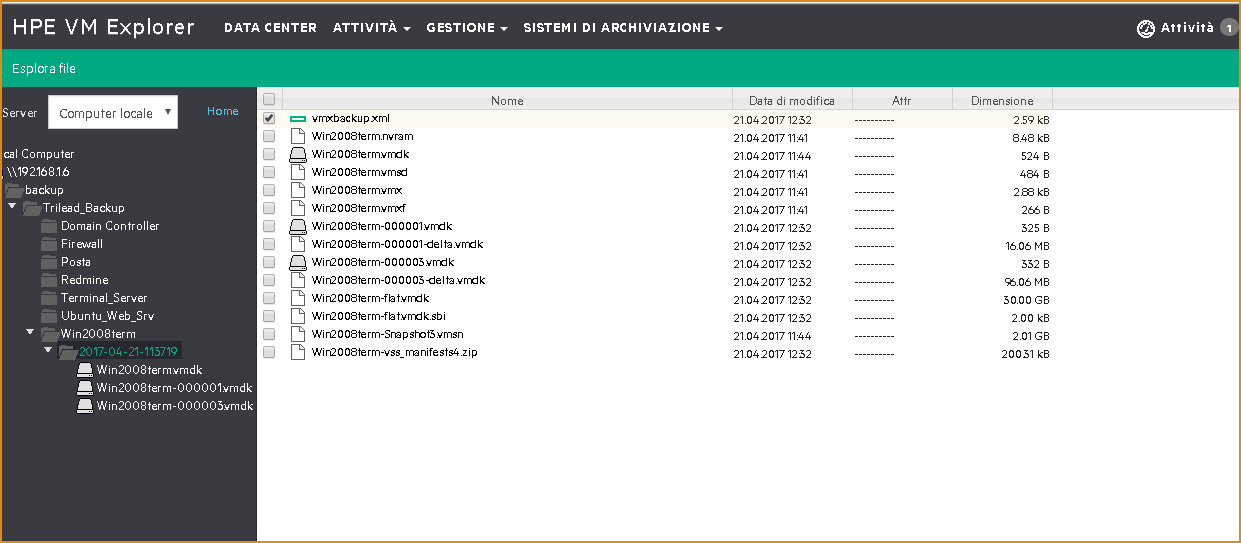This screenshot has height=543, width=1241.
Task: Check the Win2008term-Snapshot3.vmsn checkbox
Action: point(268,334)
